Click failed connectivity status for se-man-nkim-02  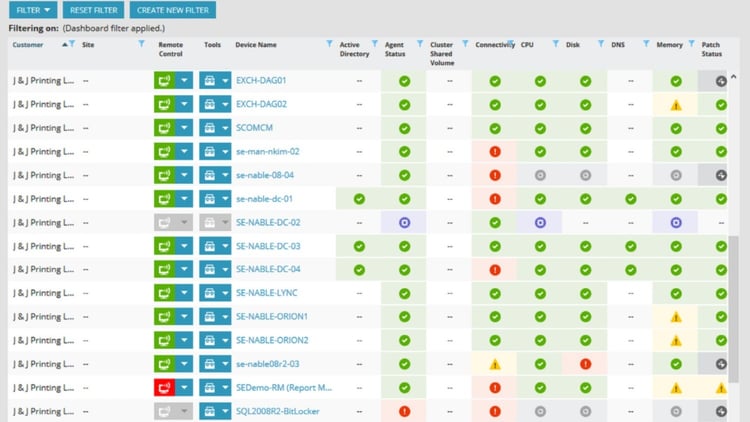click(495, 152)
